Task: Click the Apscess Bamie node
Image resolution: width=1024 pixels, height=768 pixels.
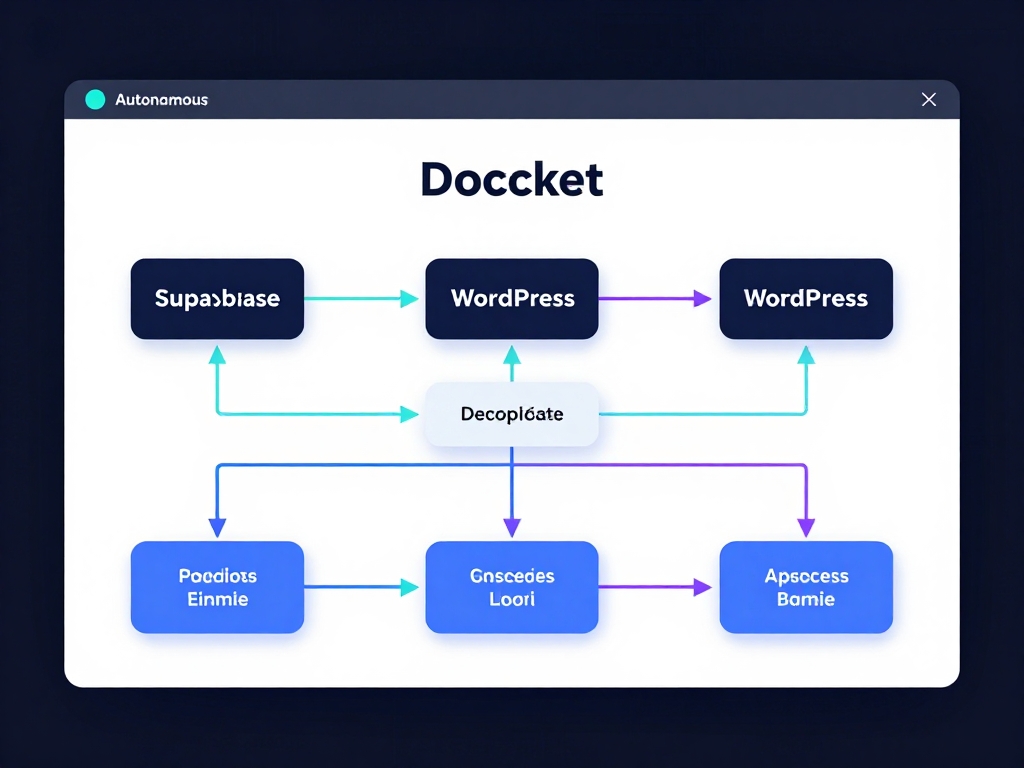Action: coord(806,587)
